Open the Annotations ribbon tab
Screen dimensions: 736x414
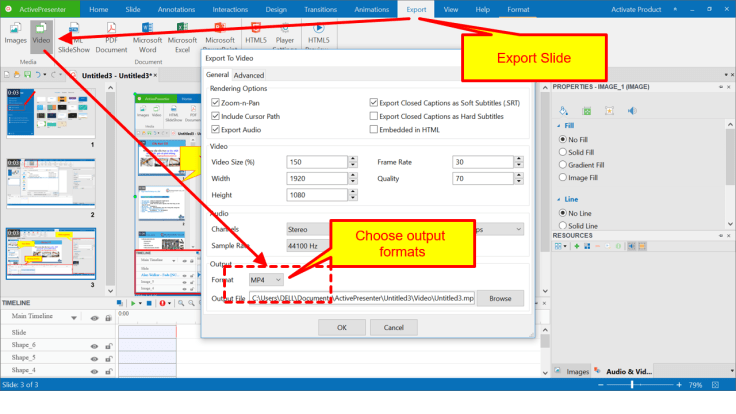click(176, 9)
